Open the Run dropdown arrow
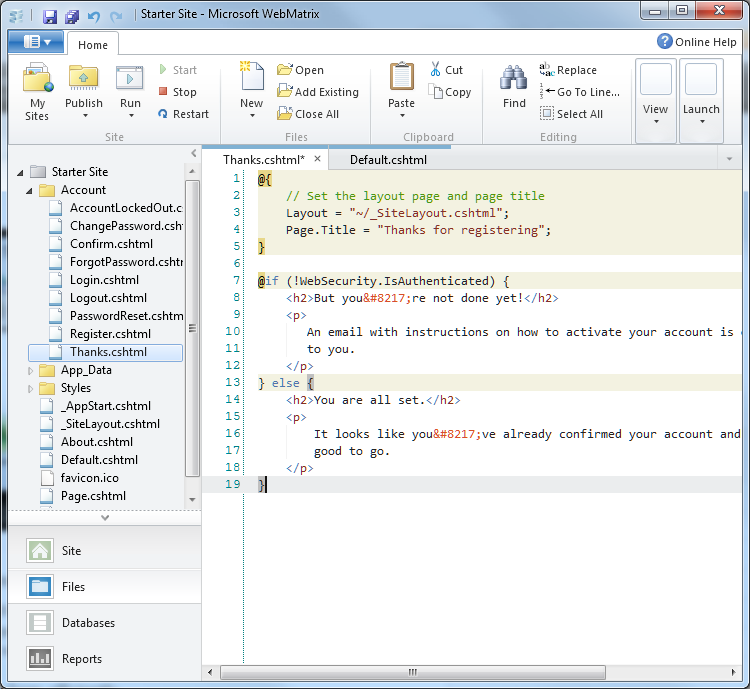The width and height of the screenshot is (750, 689). point(131,116)
